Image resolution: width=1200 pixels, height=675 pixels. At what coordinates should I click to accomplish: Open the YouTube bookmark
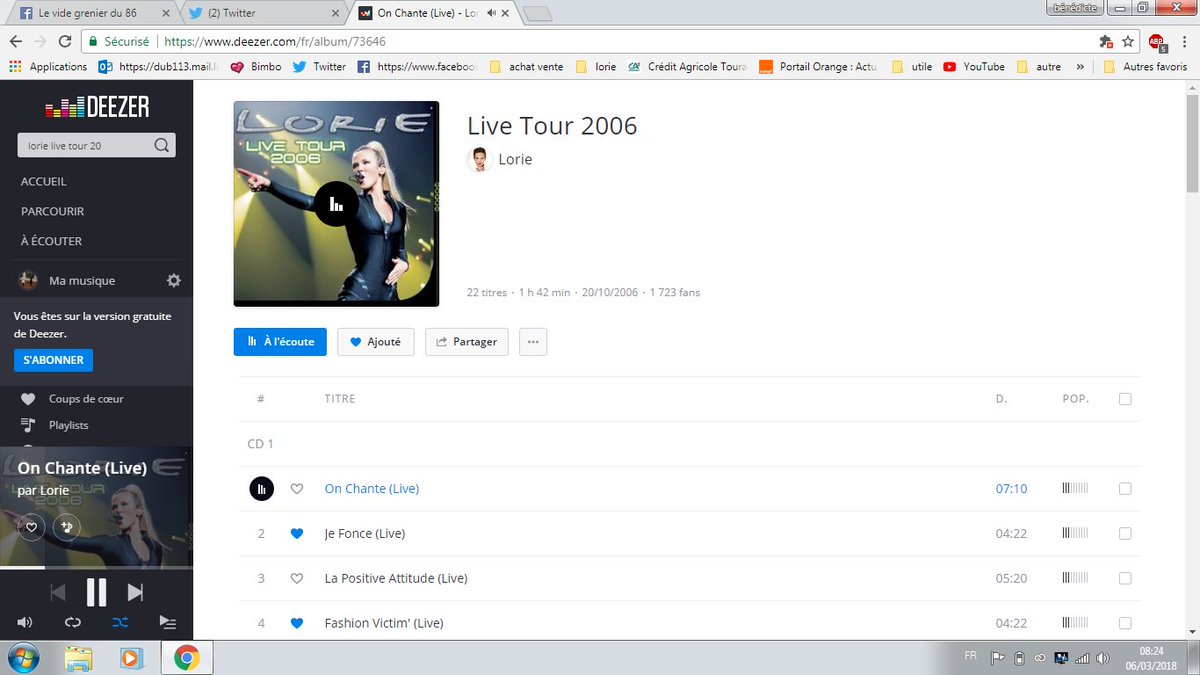click(x=974, y=67)
